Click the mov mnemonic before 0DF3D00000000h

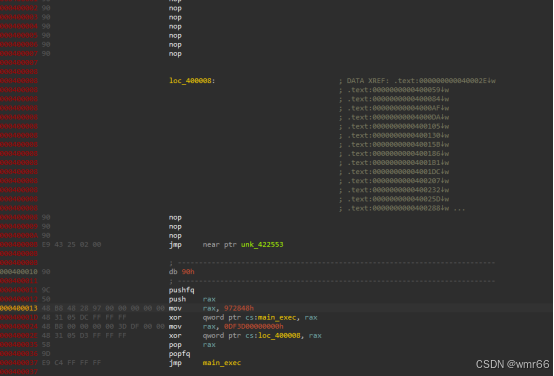tap(175, 327)
